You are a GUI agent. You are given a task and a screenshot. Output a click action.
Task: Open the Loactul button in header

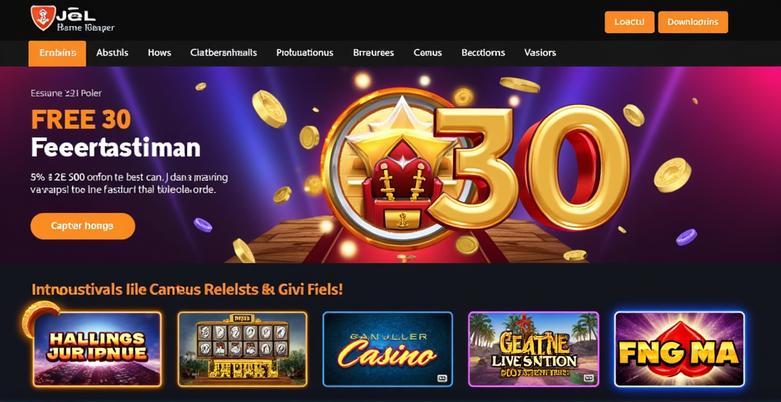(x=629, y=22)
